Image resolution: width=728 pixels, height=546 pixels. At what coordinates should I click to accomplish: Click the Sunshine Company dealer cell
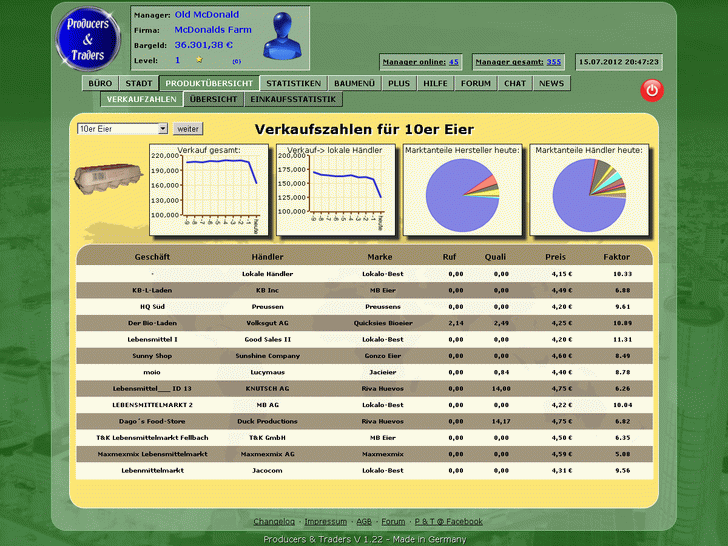point(267,356)
